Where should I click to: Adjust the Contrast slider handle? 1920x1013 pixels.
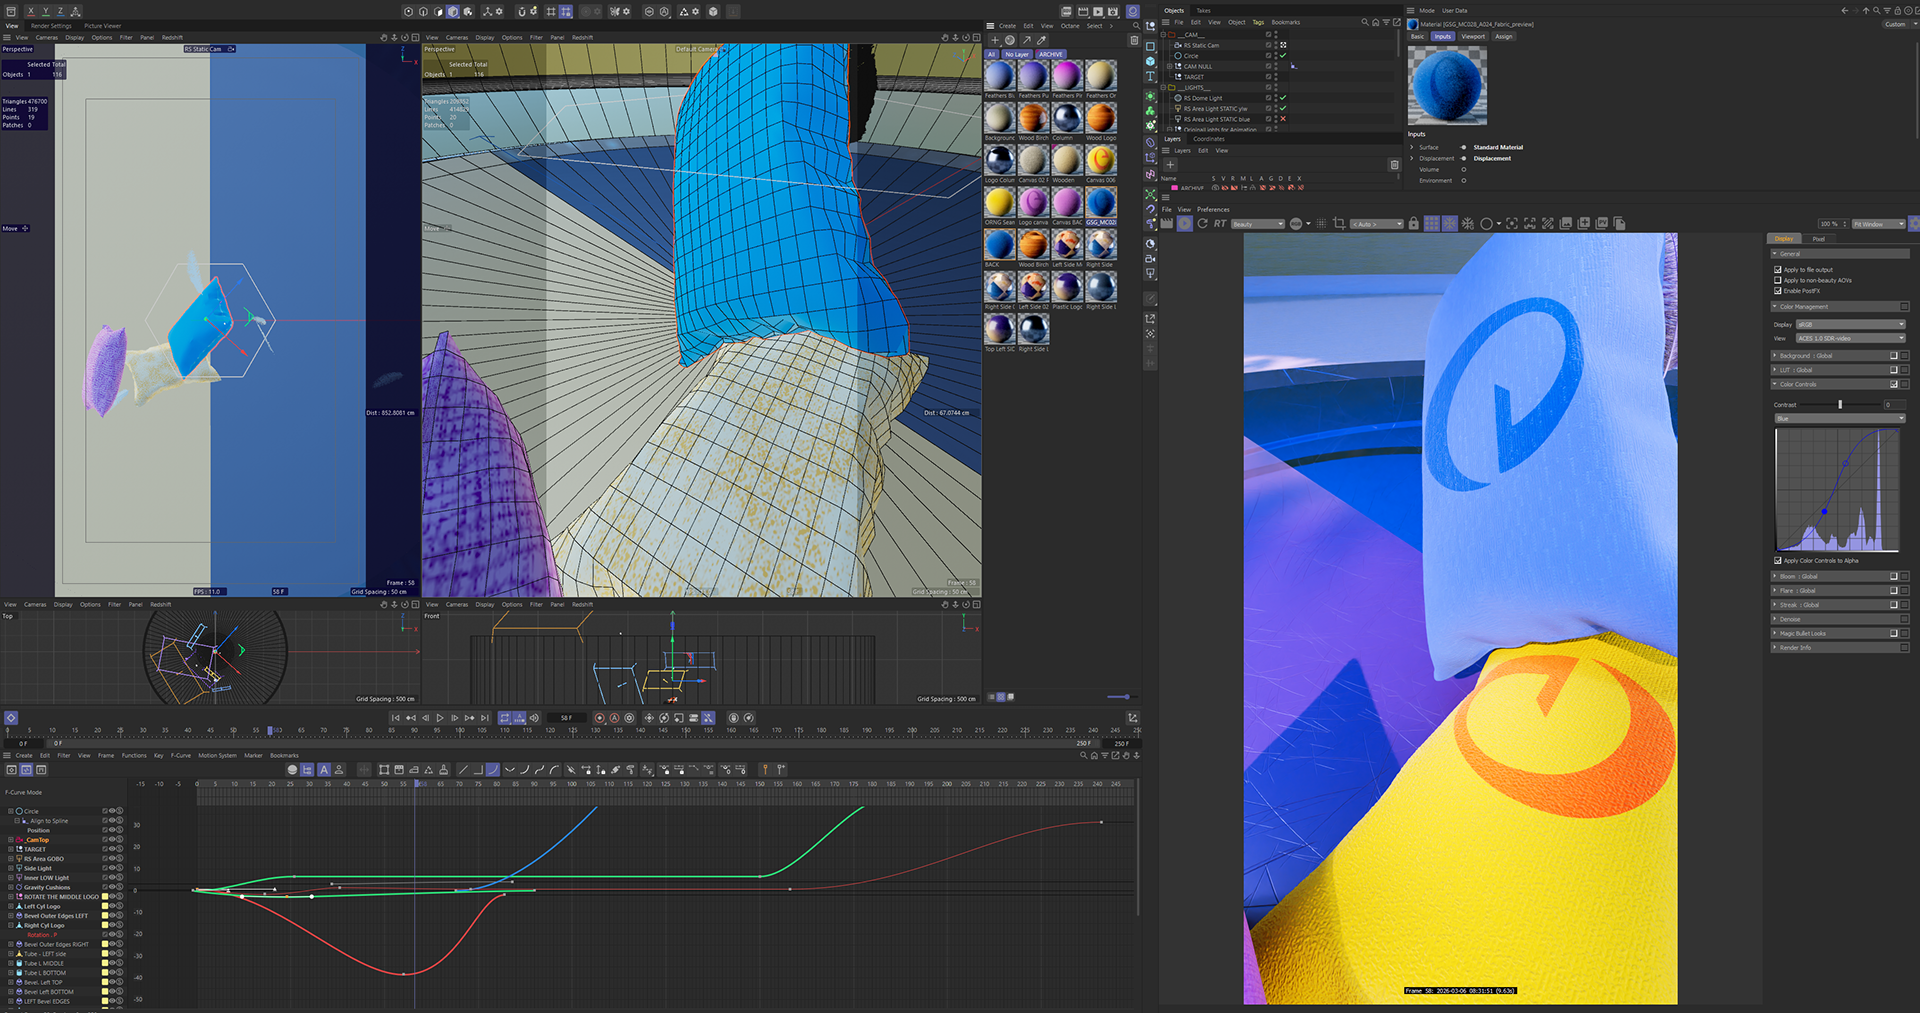[1840, 404]
